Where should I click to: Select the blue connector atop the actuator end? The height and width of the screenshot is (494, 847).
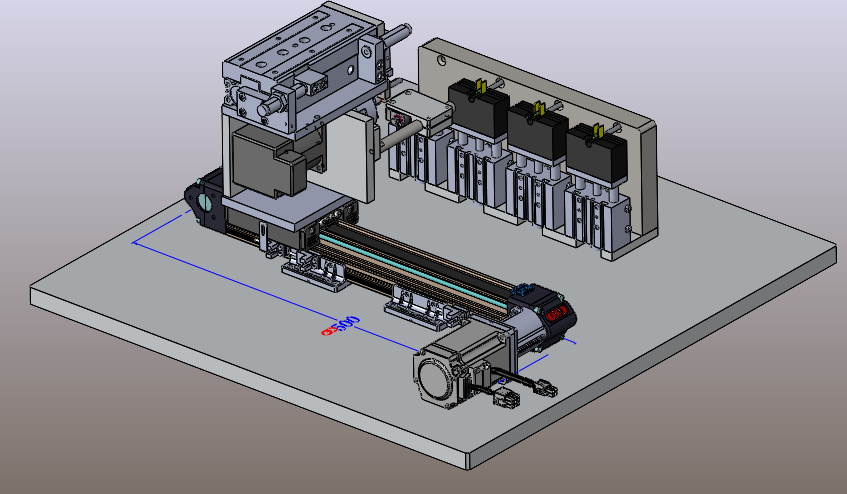521,290
